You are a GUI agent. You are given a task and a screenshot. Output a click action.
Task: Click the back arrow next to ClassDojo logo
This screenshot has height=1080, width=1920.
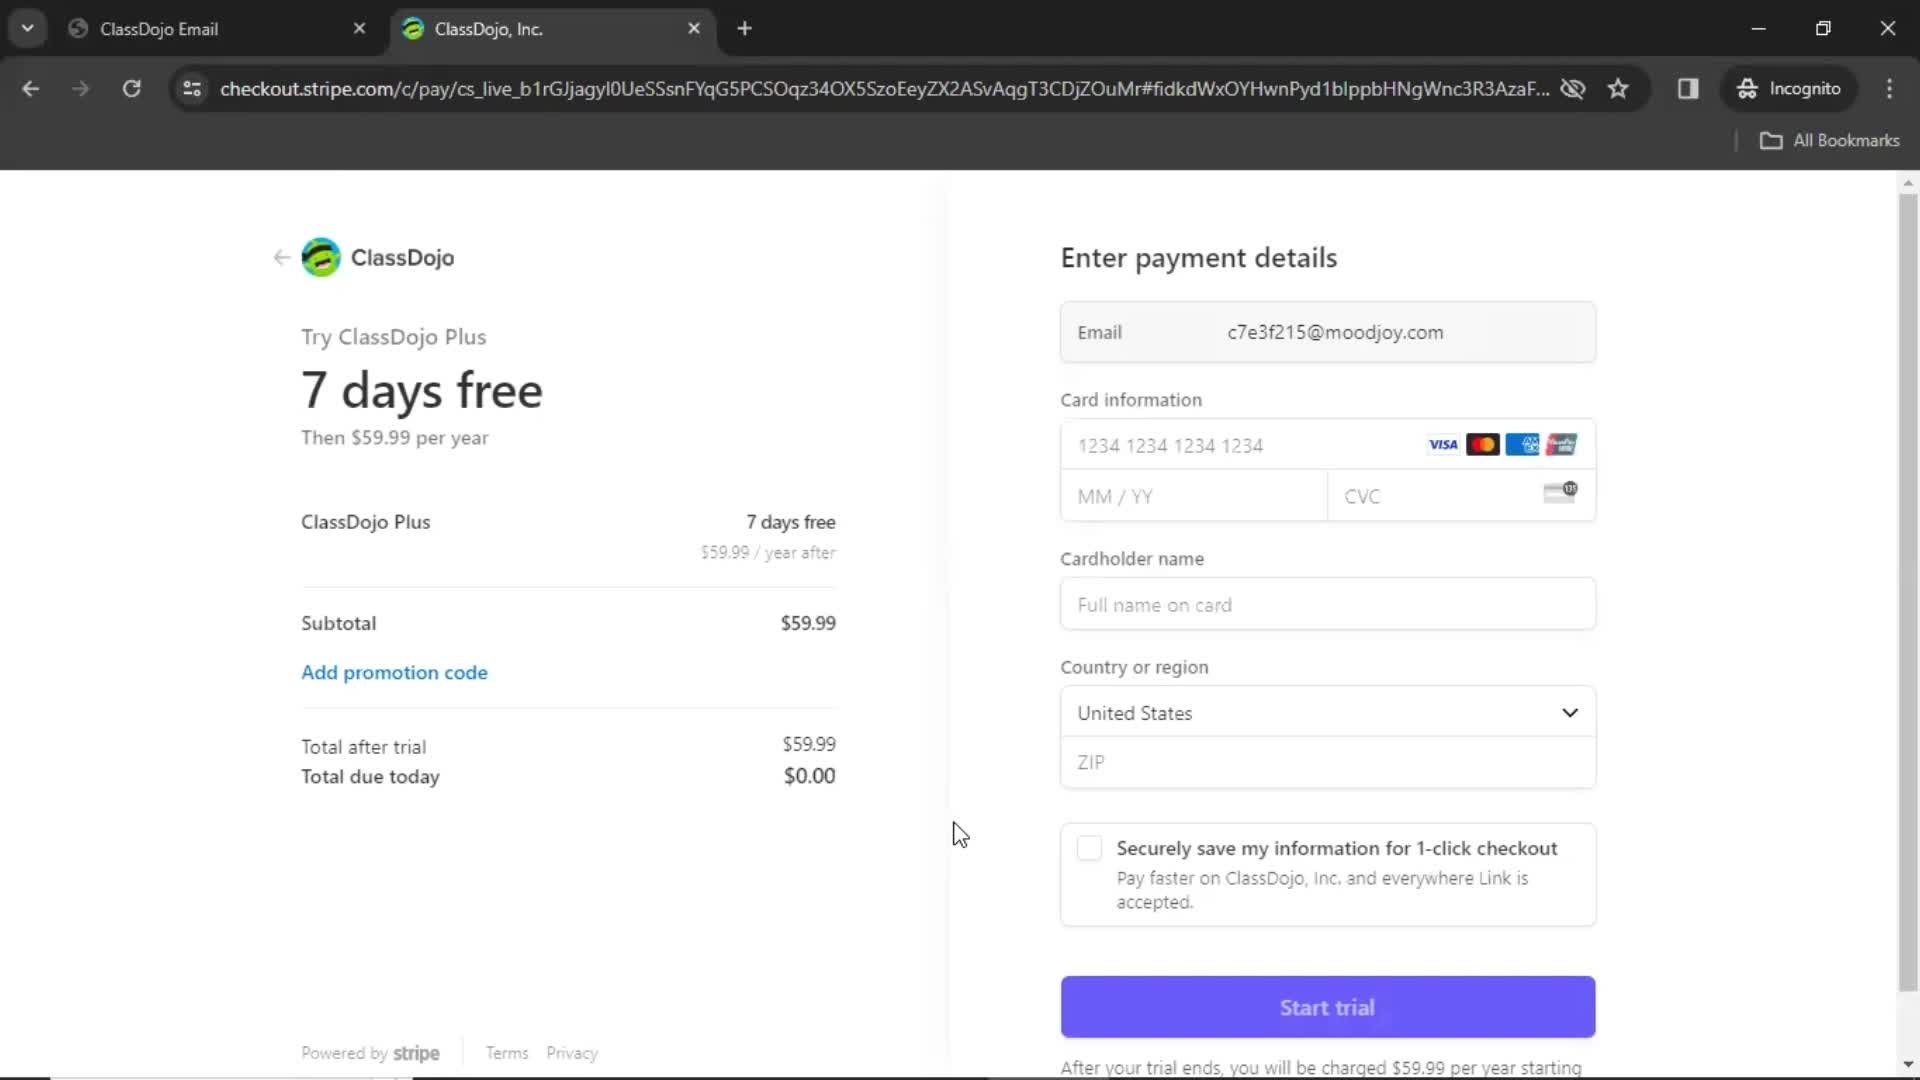click(281, 258)
